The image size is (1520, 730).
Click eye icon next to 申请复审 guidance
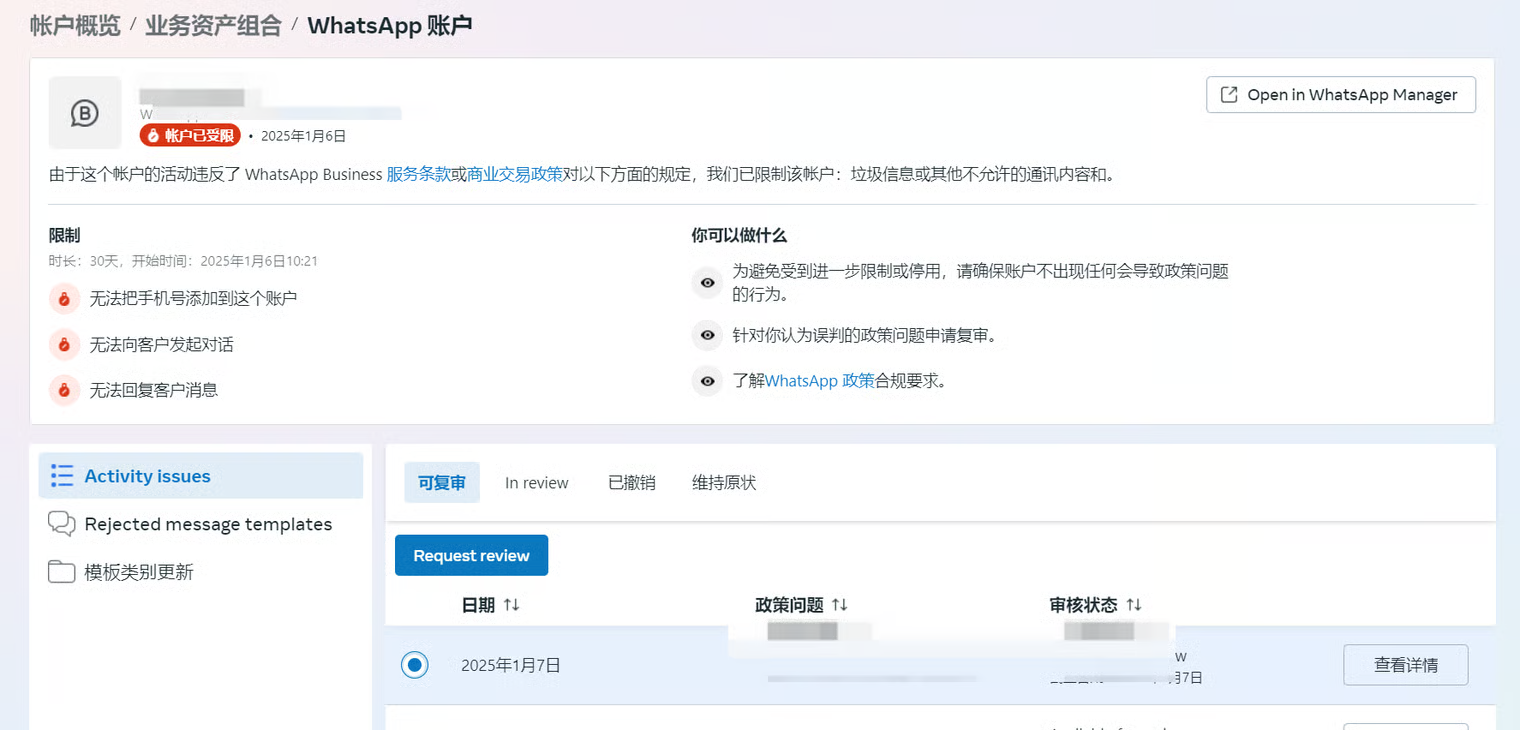coord(707,335)
